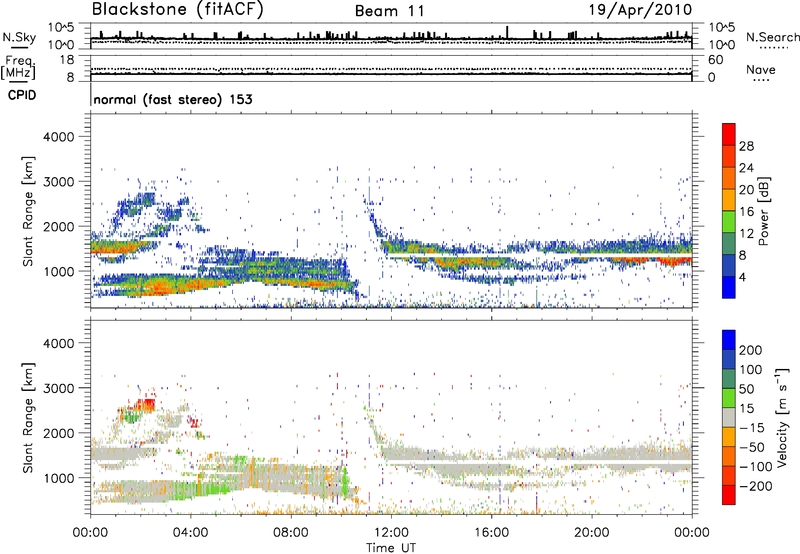Click the 'Power [dB]' color bar title
800x554 pixels.
click(x=764, y=211)
